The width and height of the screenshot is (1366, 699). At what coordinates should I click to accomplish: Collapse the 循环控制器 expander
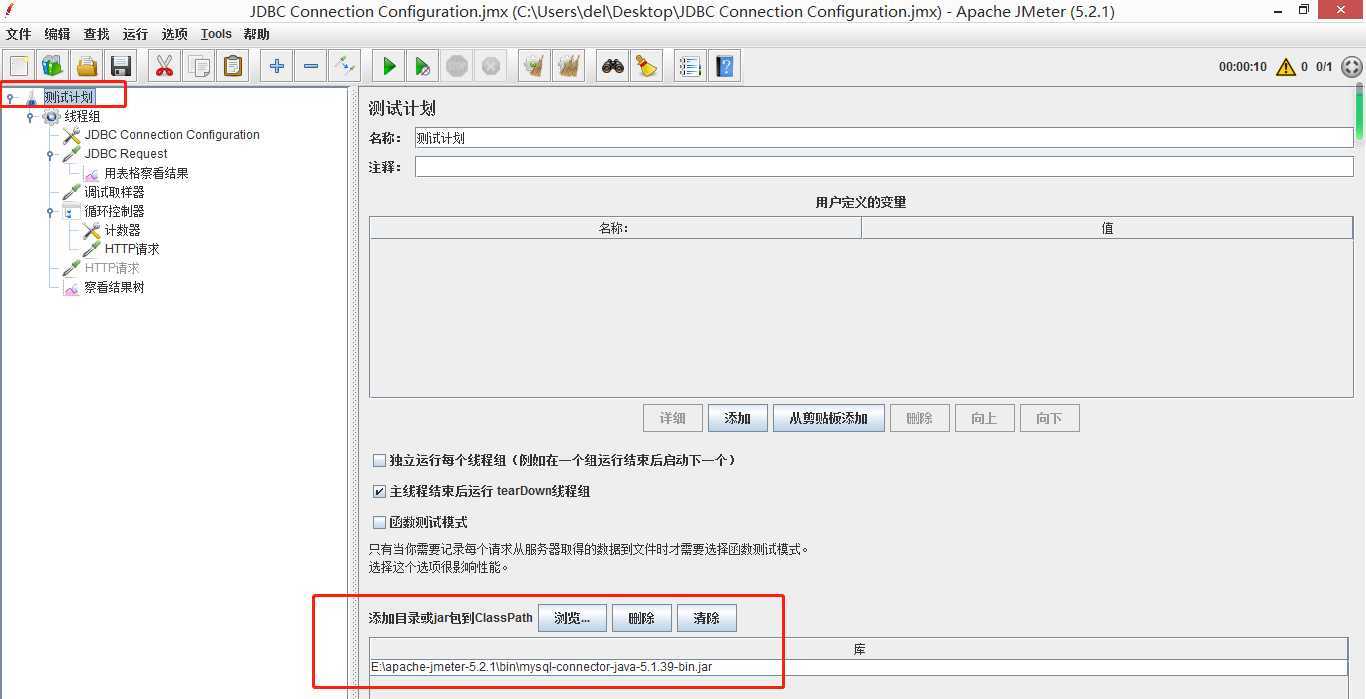pyautogui.click(x=50, y=212)
